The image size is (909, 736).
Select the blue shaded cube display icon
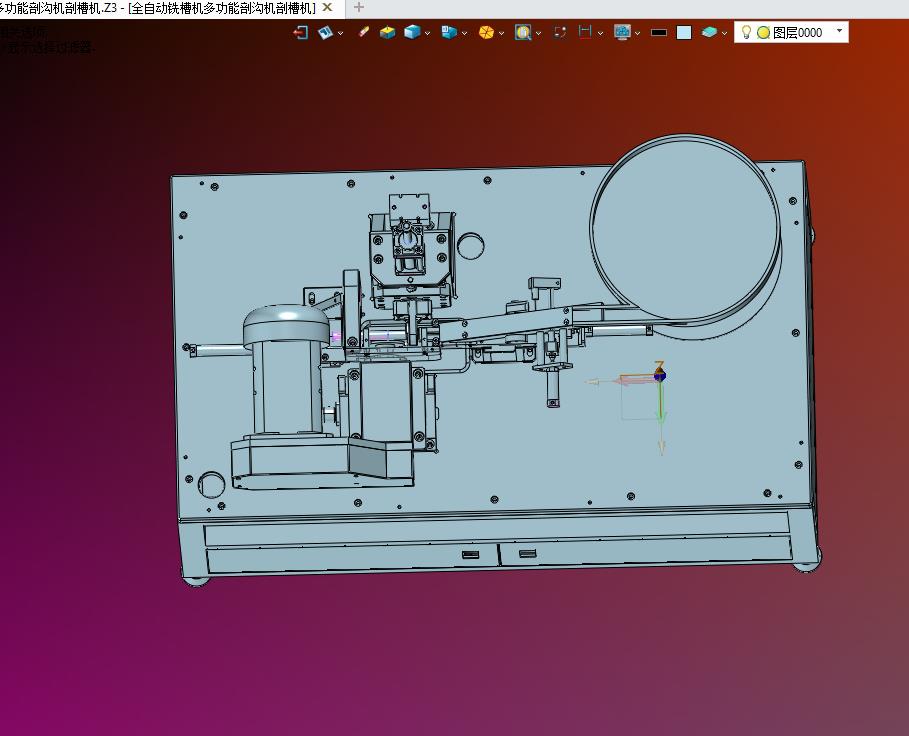pyautogui.click(x=412, y=32)
